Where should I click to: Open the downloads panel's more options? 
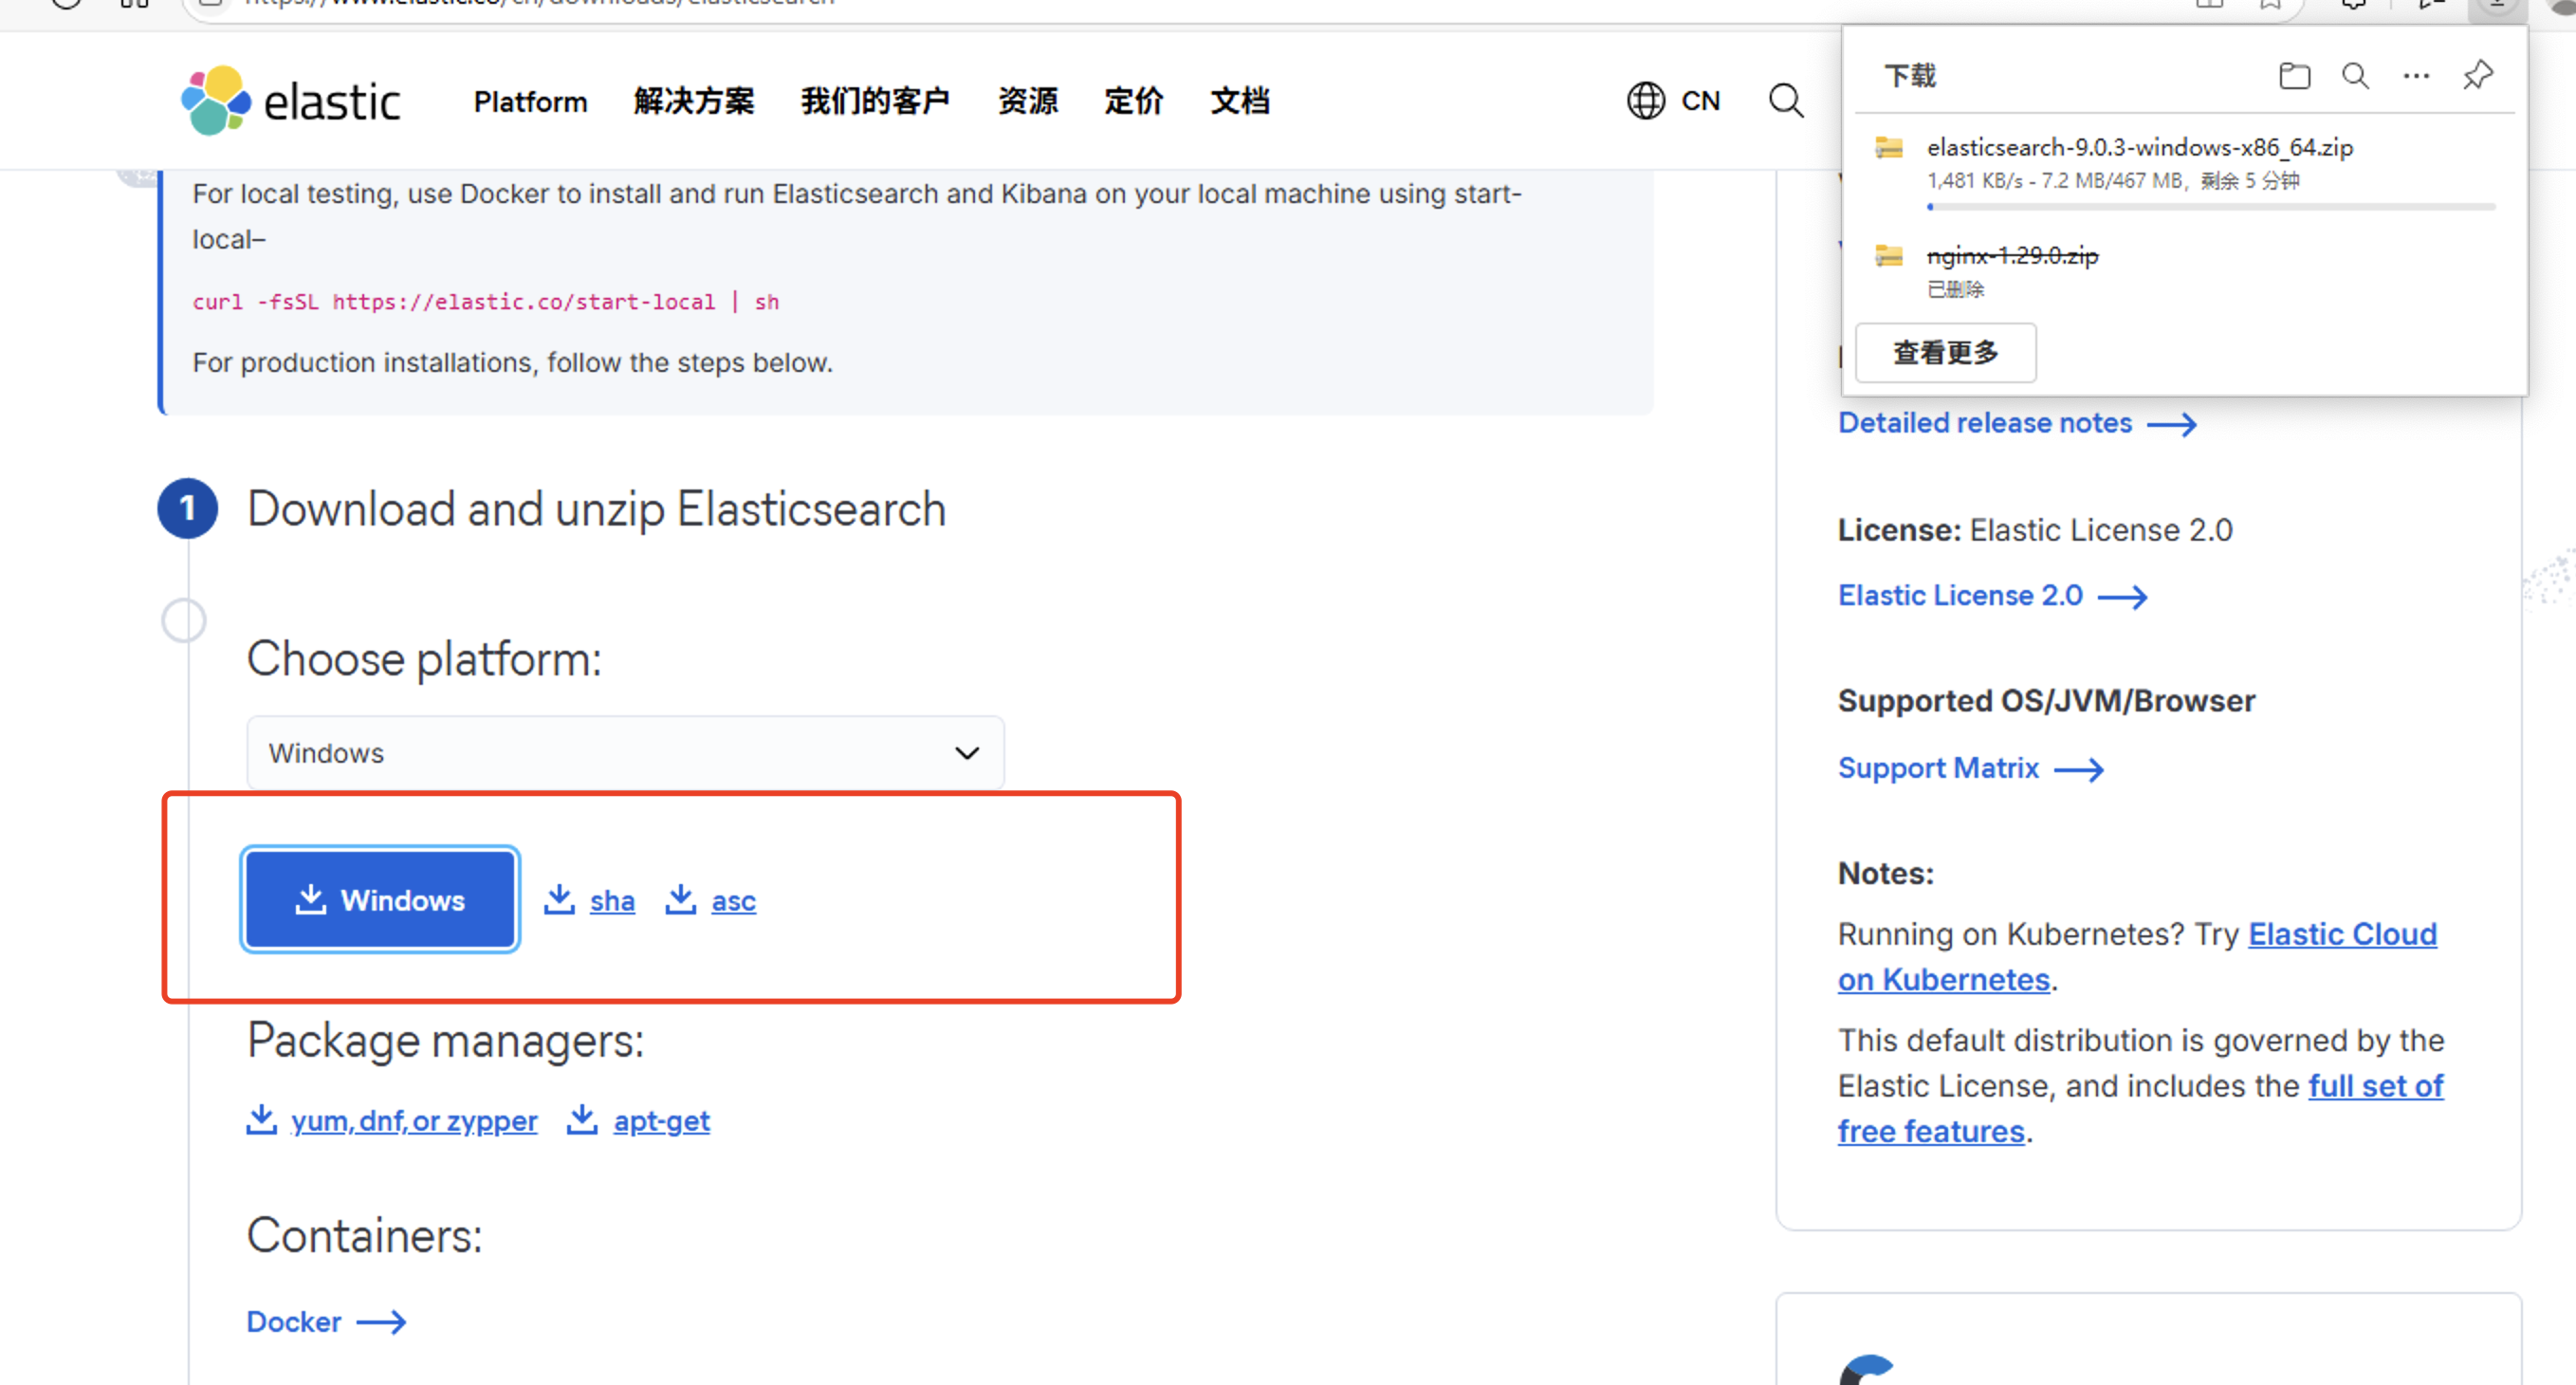(2416, 76)
